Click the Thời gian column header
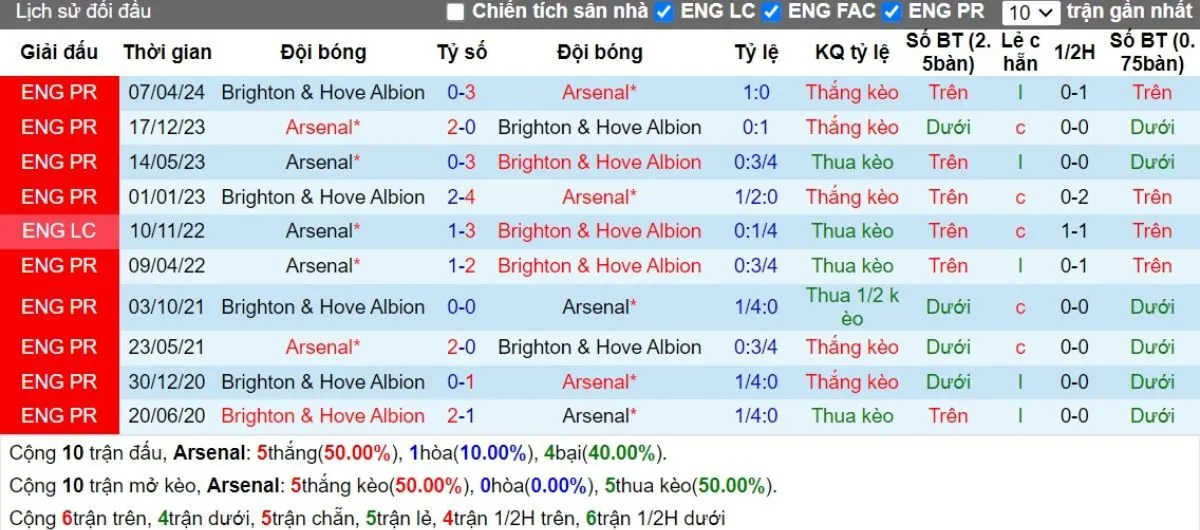This screenshot has height=530, width=1200. pos(167,52)
